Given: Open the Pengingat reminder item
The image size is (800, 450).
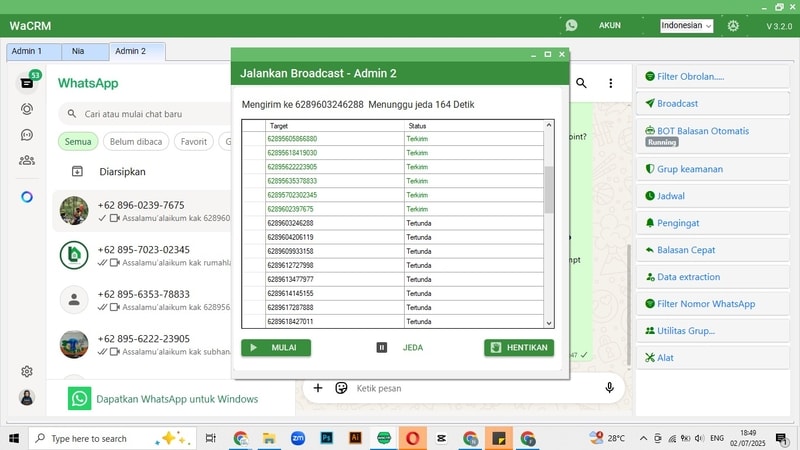Looking at the screenshot, I should [x=713, y=223].
